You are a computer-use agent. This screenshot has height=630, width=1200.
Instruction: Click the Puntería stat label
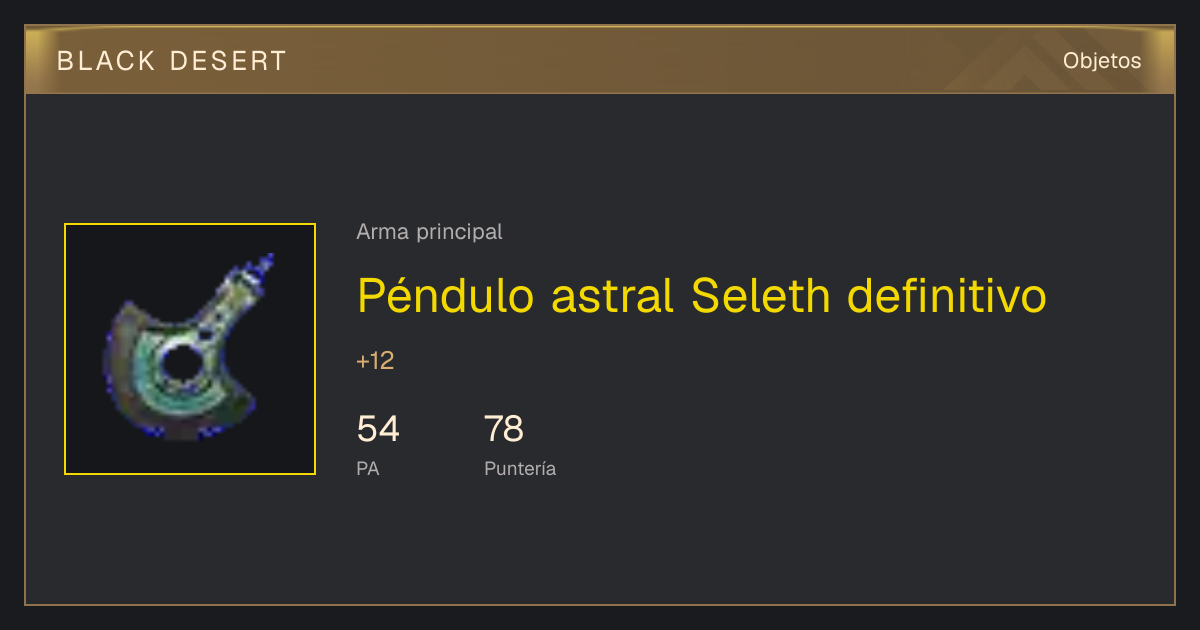point(520,468)
